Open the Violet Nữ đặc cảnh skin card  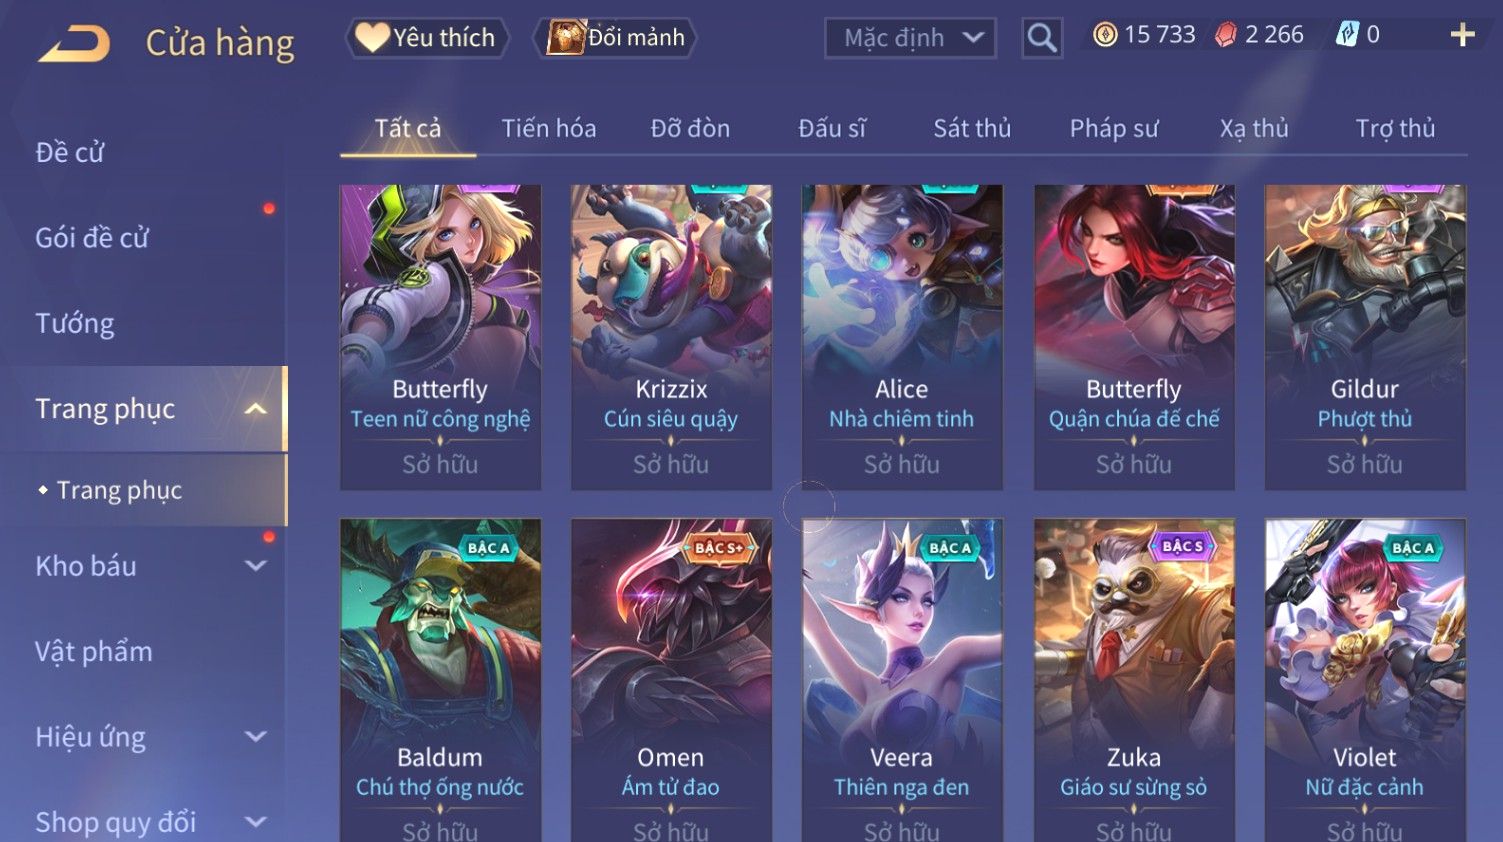coord(1365,680)
